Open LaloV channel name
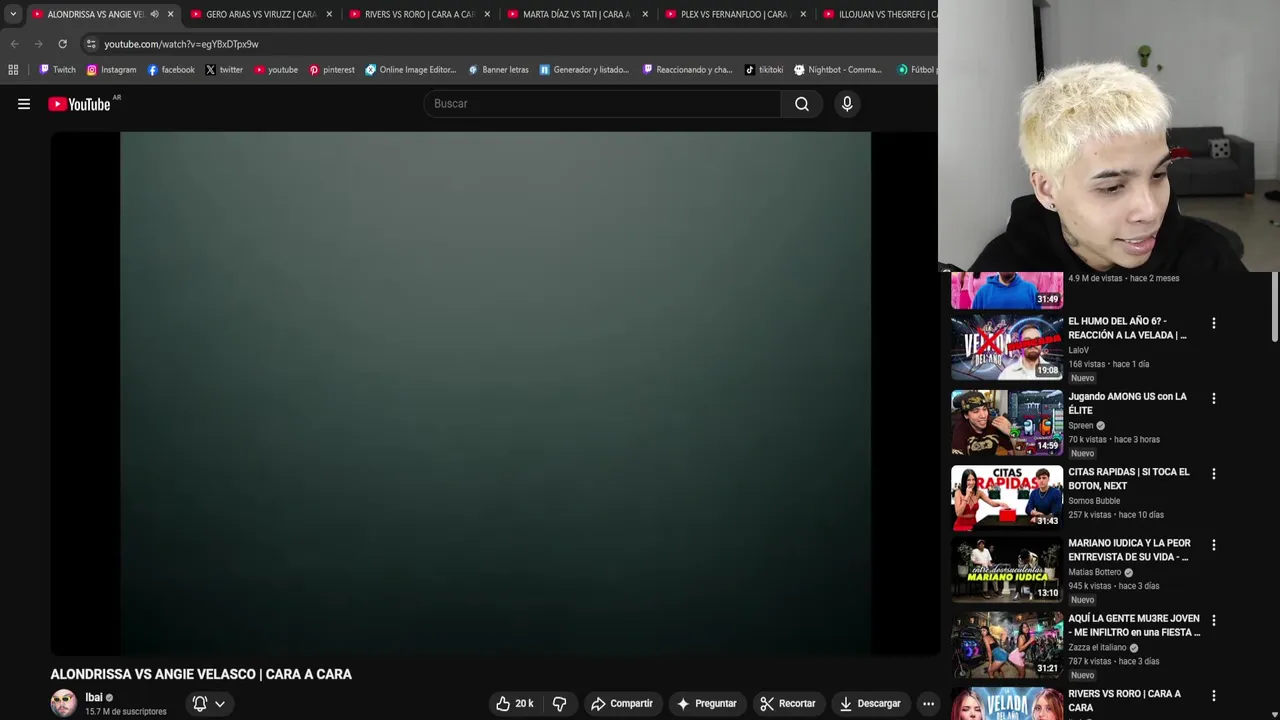The width and height of the screenshot is (1280, 720). point(1079,351)
